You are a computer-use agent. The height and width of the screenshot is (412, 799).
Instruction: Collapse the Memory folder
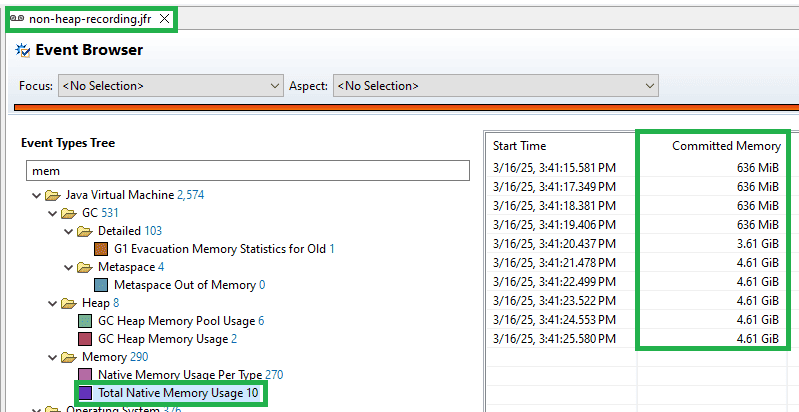click(x=53, y=357)
